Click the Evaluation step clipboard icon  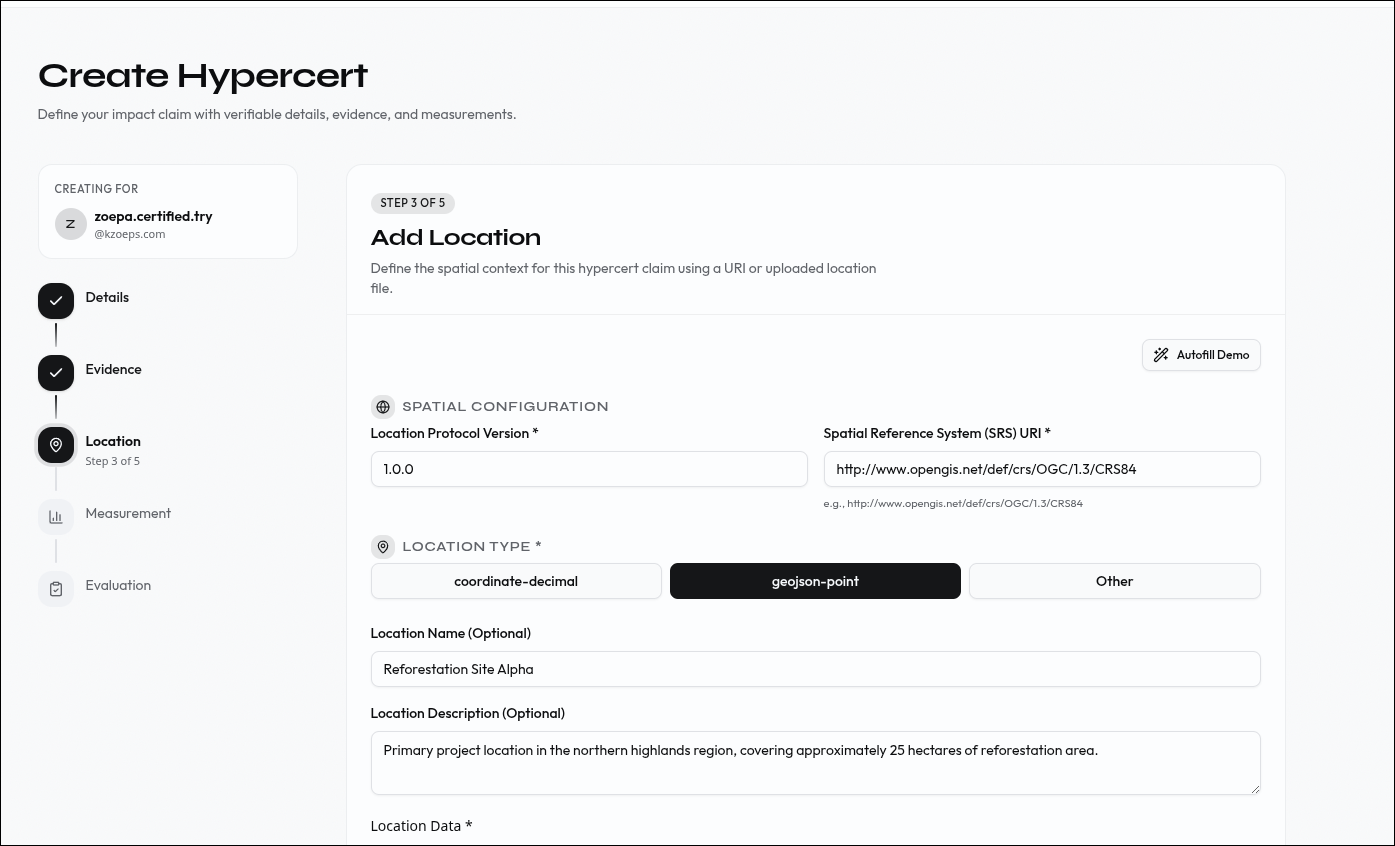coord(56,589)
